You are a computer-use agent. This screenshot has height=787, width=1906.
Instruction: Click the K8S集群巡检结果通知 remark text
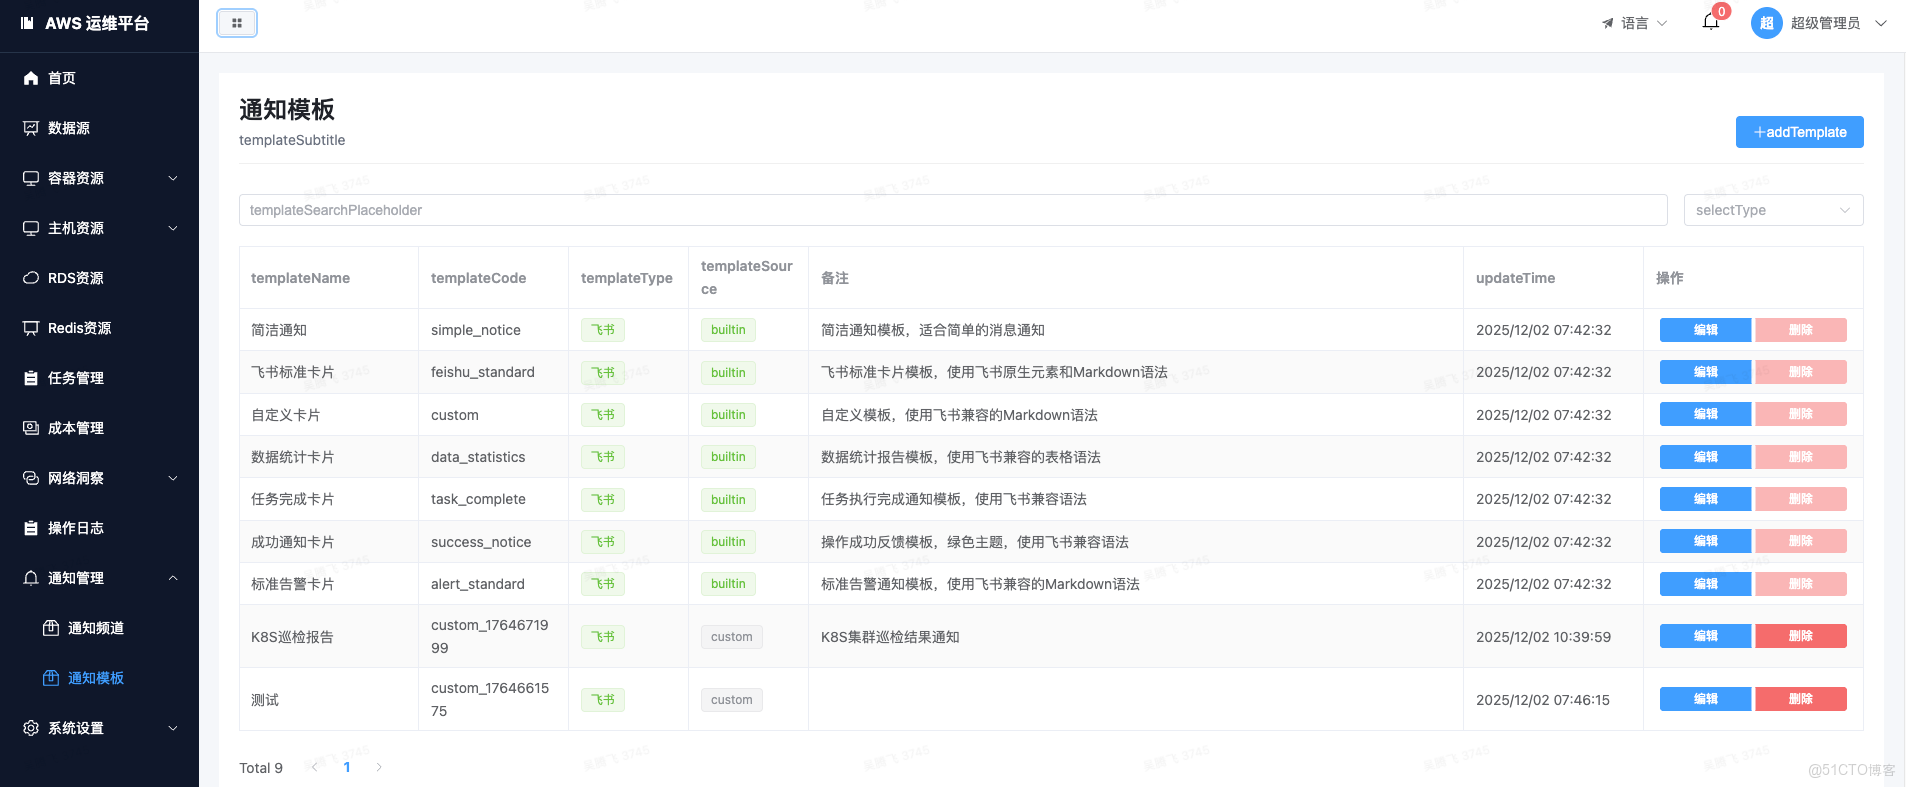(x=890, y=637)
